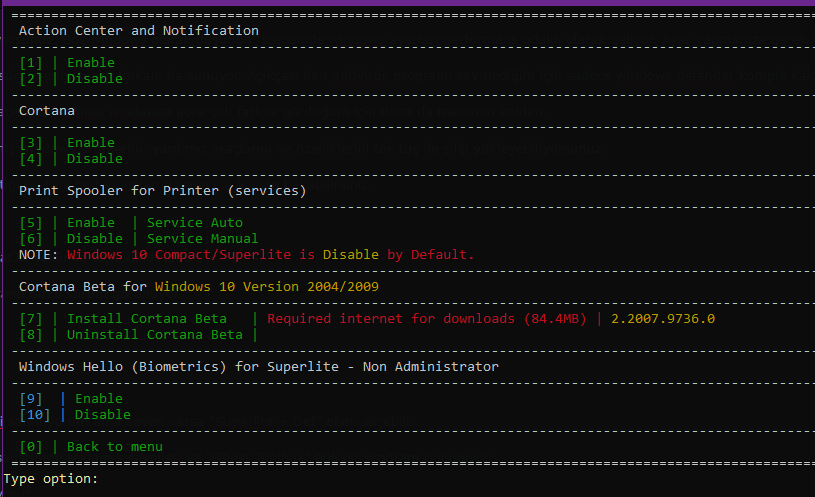Viewport: 815px width, 497px height.
Task: Select option [2] Disable Action Center
Action: coord(71,79)
